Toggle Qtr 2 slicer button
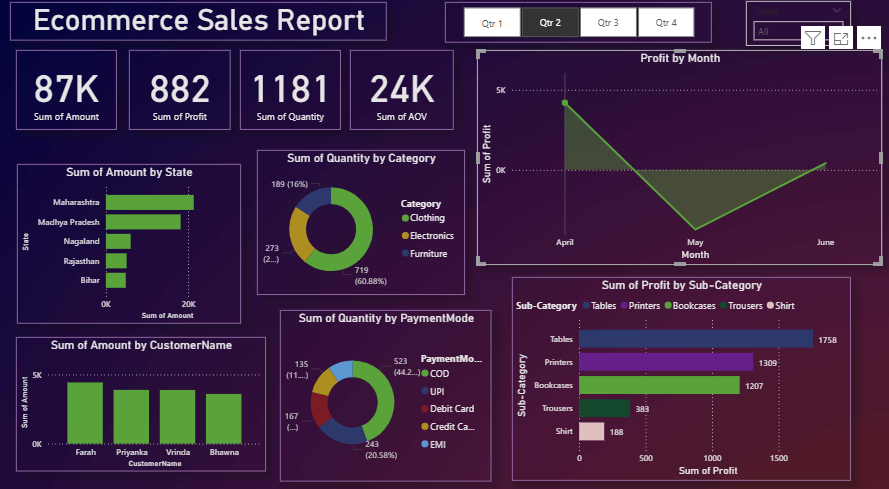 (550, 22)
